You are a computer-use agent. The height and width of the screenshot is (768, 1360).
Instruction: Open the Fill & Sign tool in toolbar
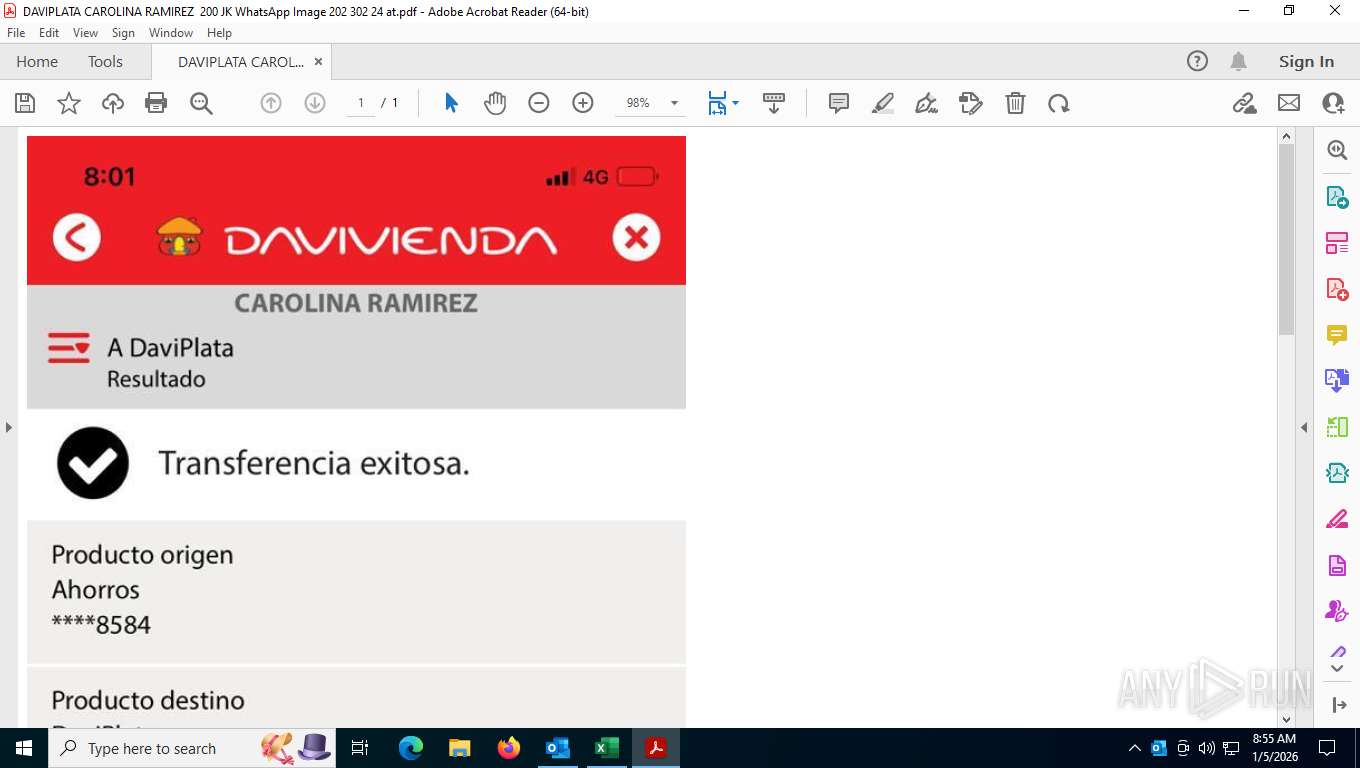coord(927,103)
